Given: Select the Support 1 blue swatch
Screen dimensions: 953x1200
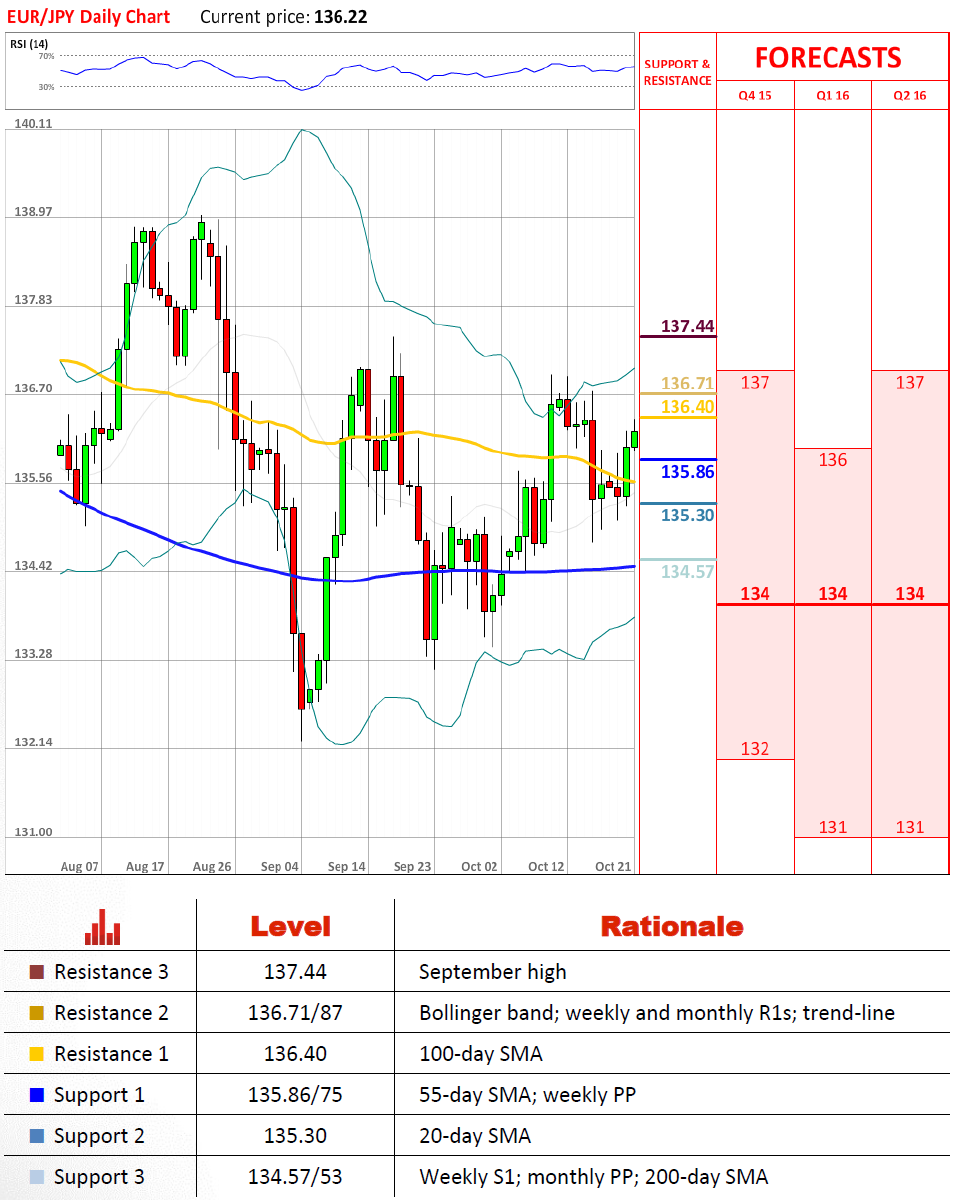Looking at the screenshot, I should point(37,1095).
